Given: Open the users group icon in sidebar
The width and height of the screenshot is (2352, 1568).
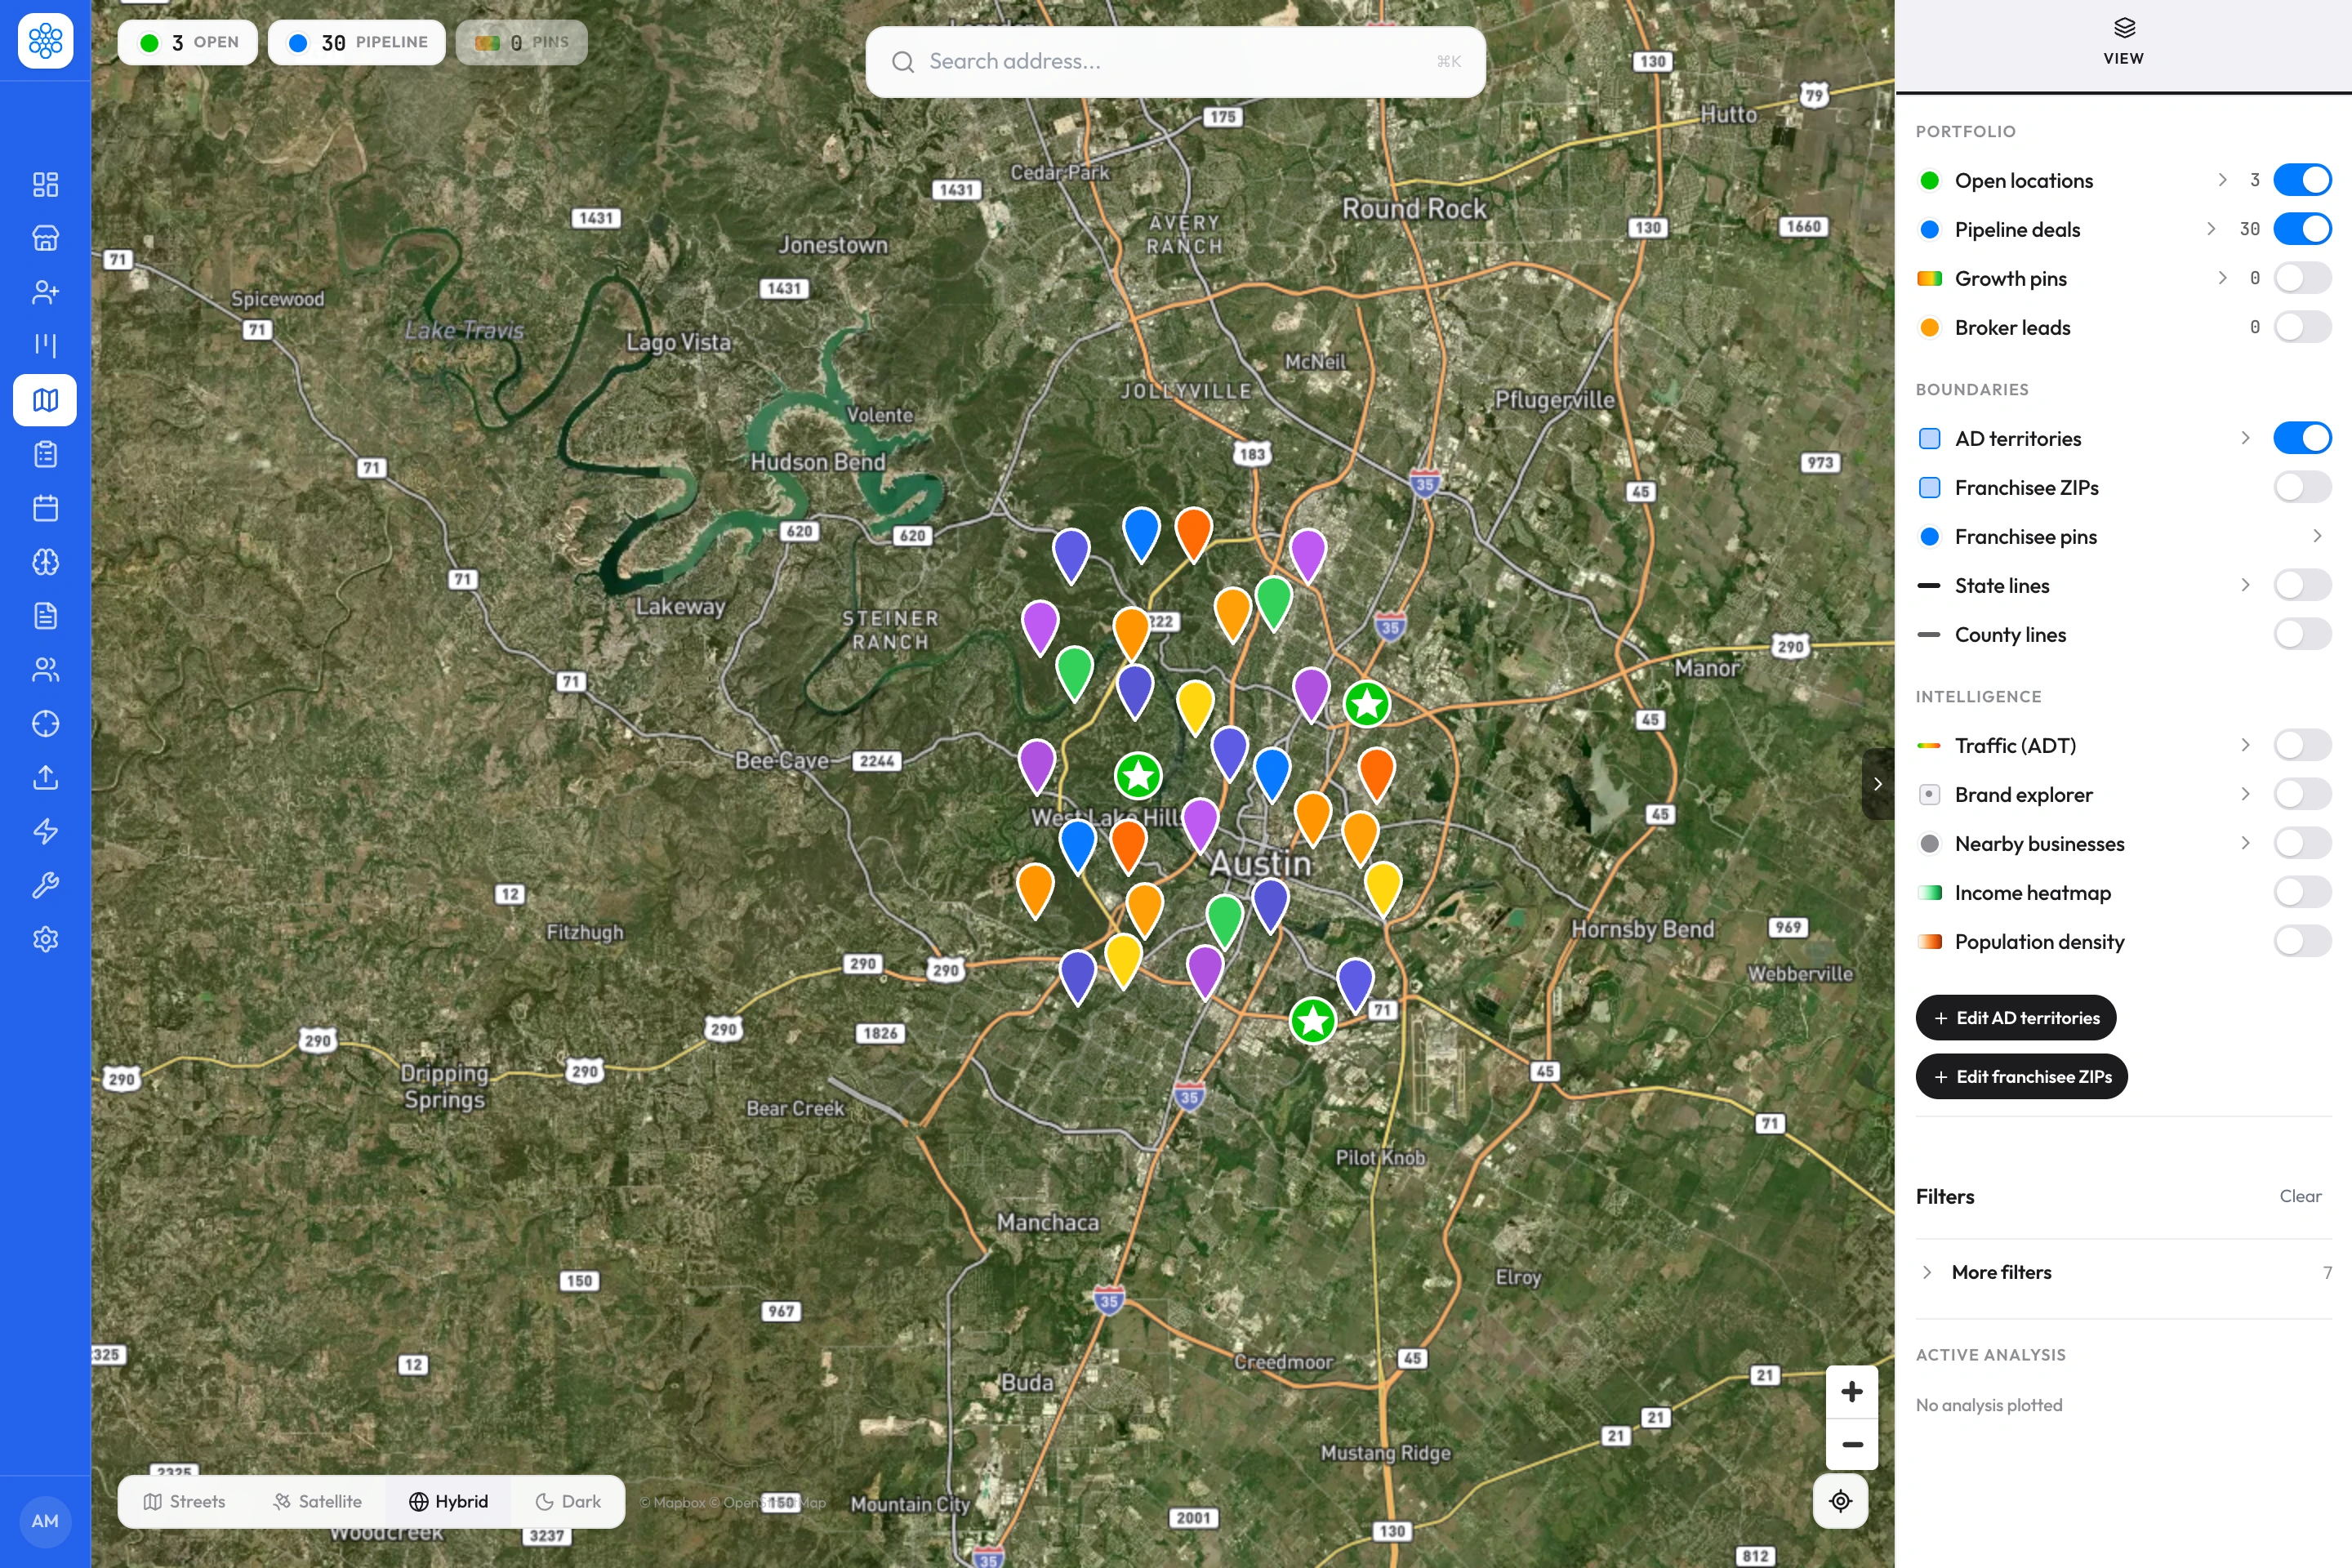Looking at the screenshot, I should pos(45,670).
